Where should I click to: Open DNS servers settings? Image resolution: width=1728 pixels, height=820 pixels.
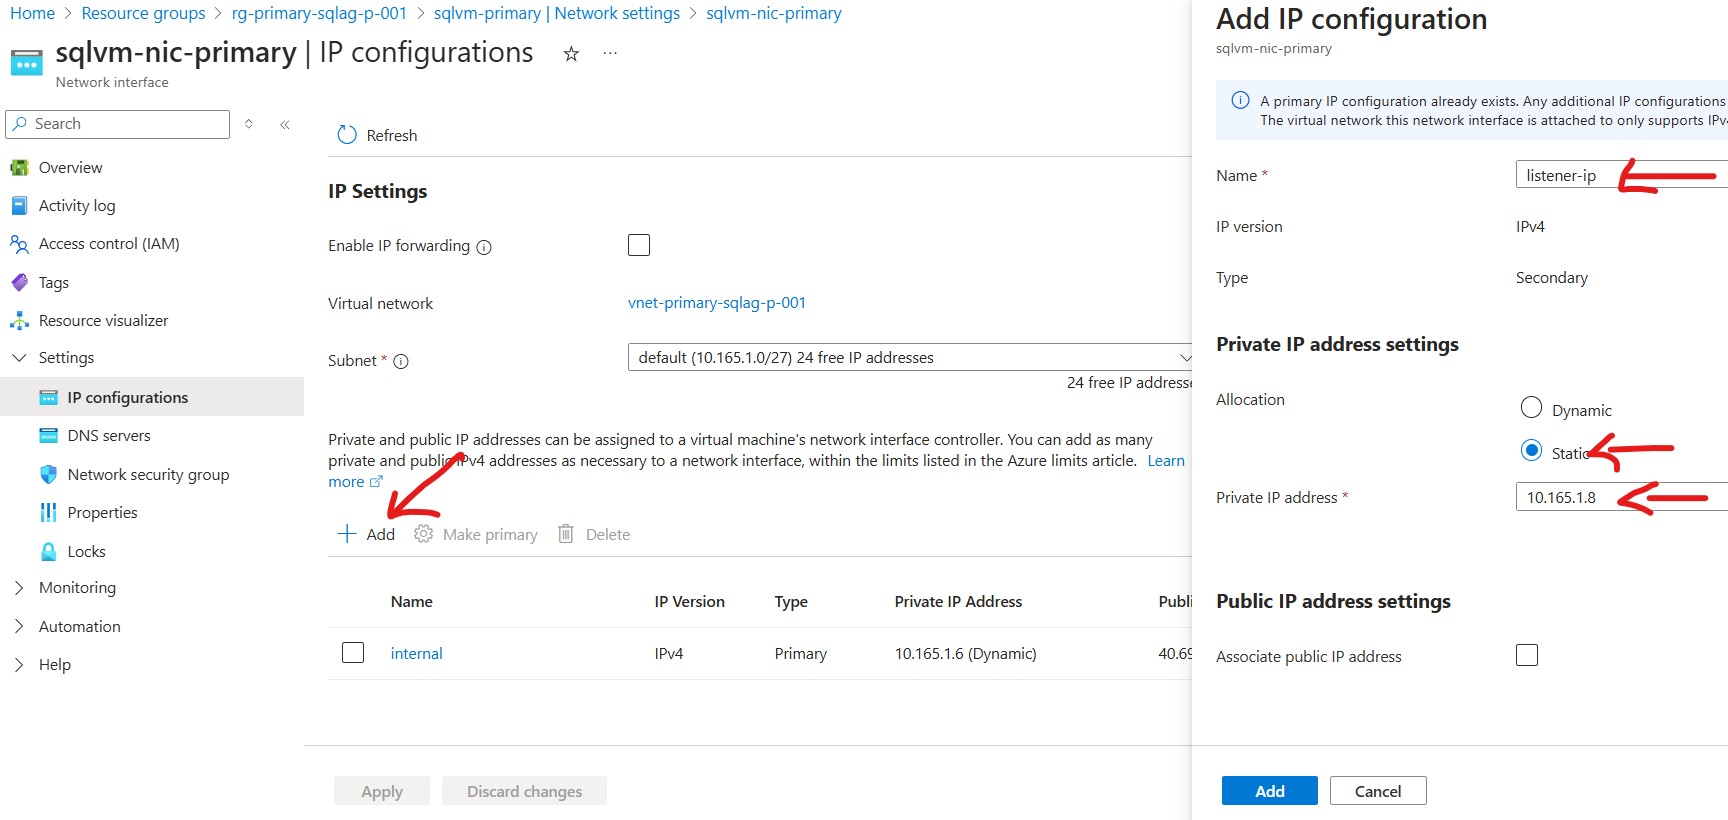109,436
